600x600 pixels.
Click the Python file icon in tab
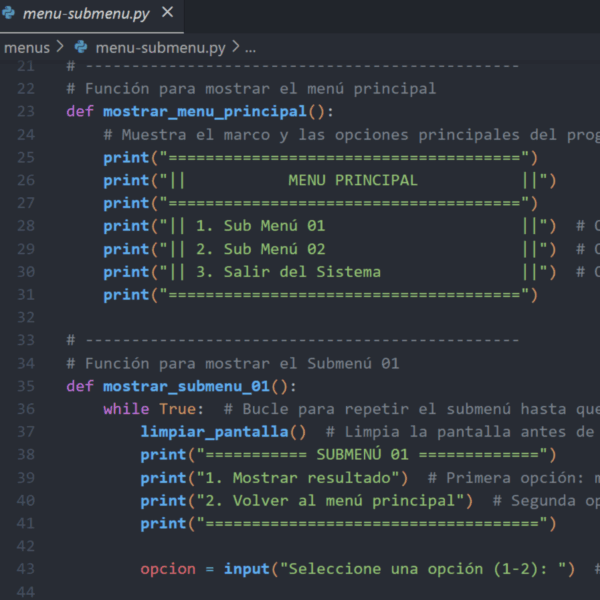coord(9,13)
